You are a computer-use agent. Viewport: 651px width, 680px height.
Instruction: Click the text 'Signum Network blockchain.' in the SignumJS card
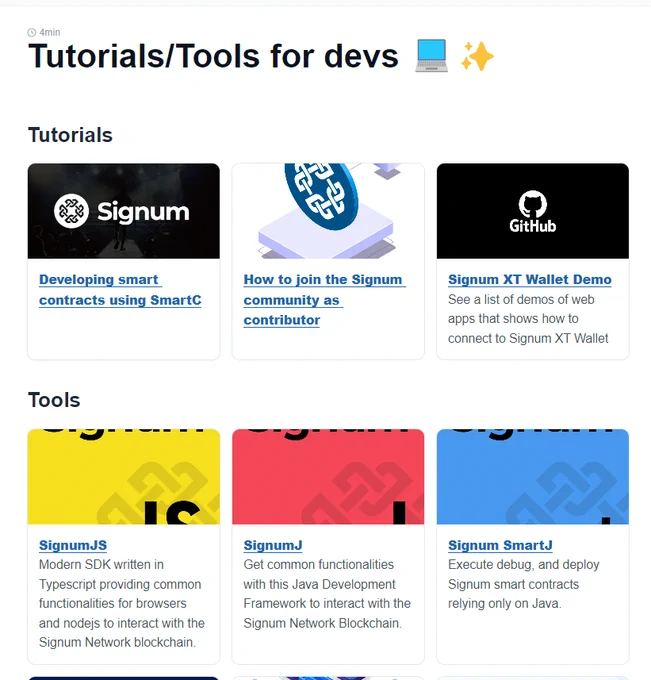(x=117, y=642)
